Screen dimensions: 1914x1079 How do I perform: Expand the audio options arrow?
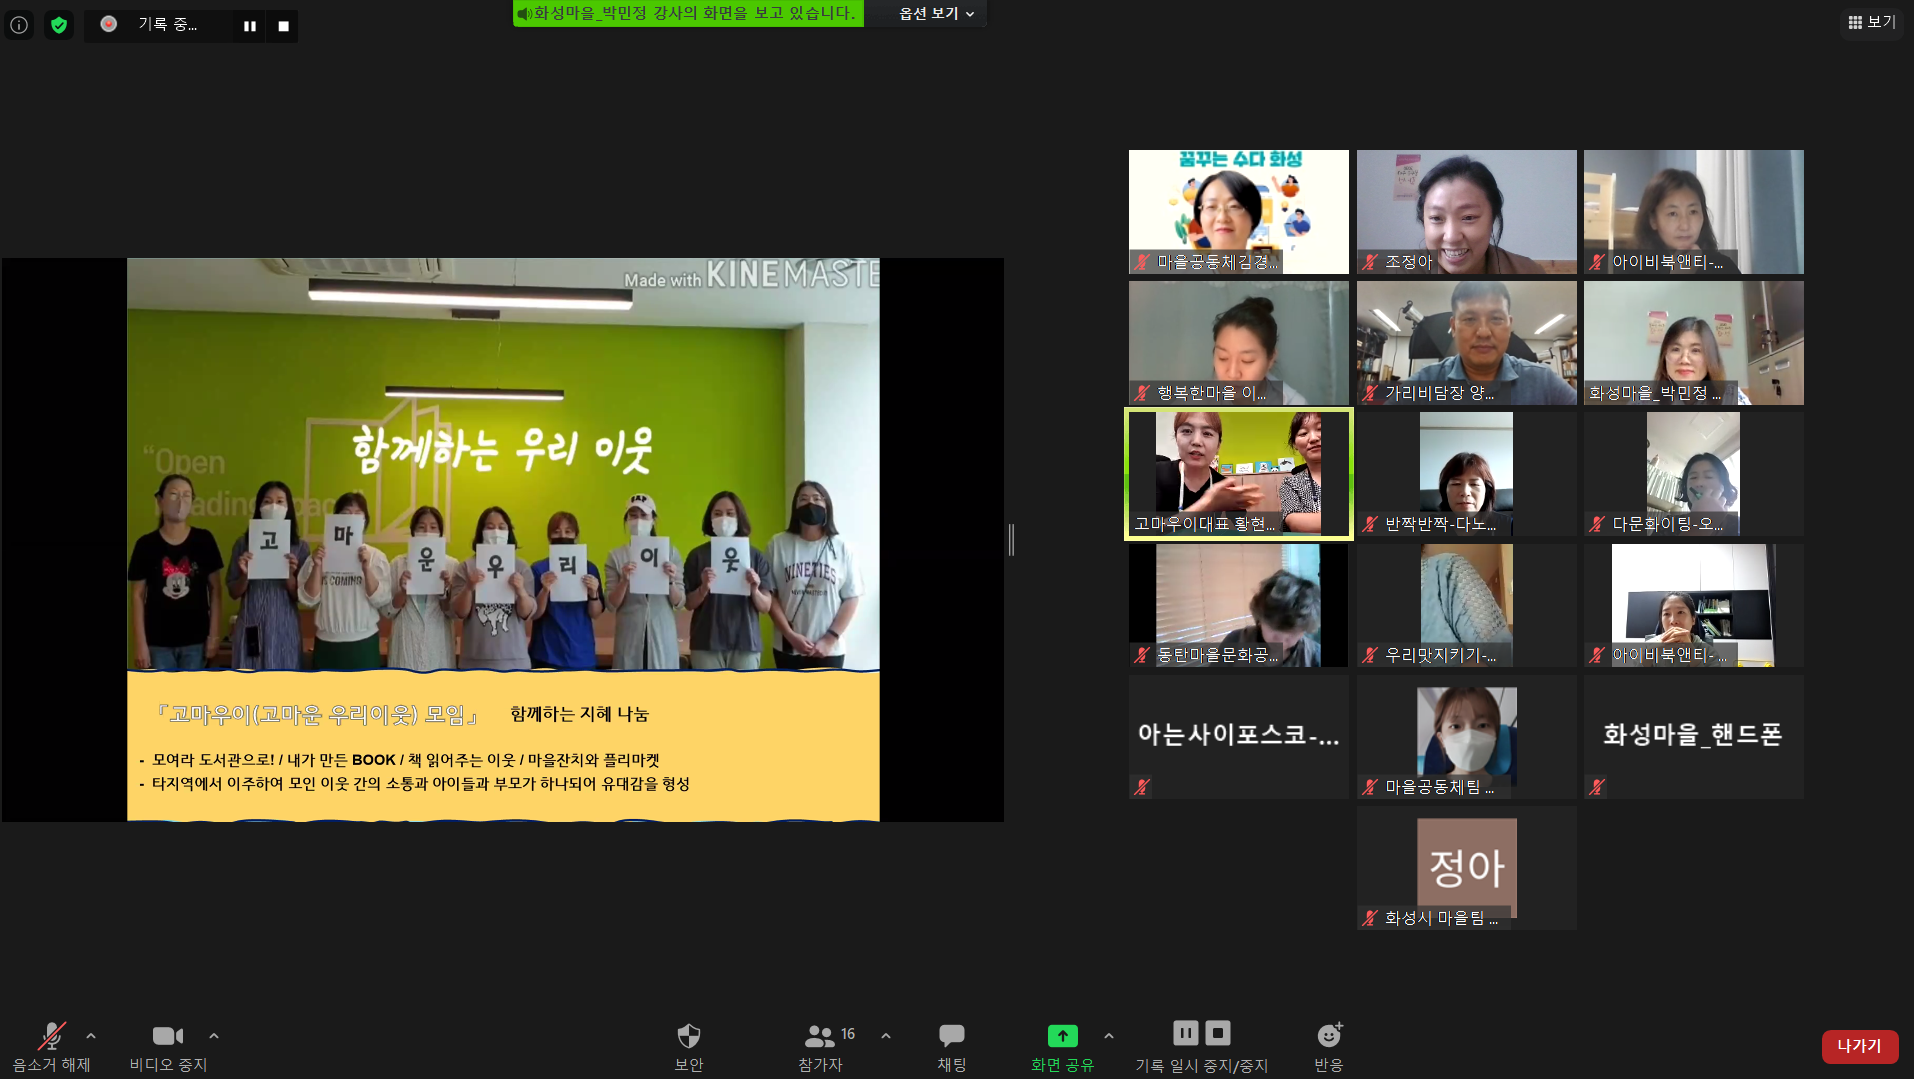(x=91, y=1036)
